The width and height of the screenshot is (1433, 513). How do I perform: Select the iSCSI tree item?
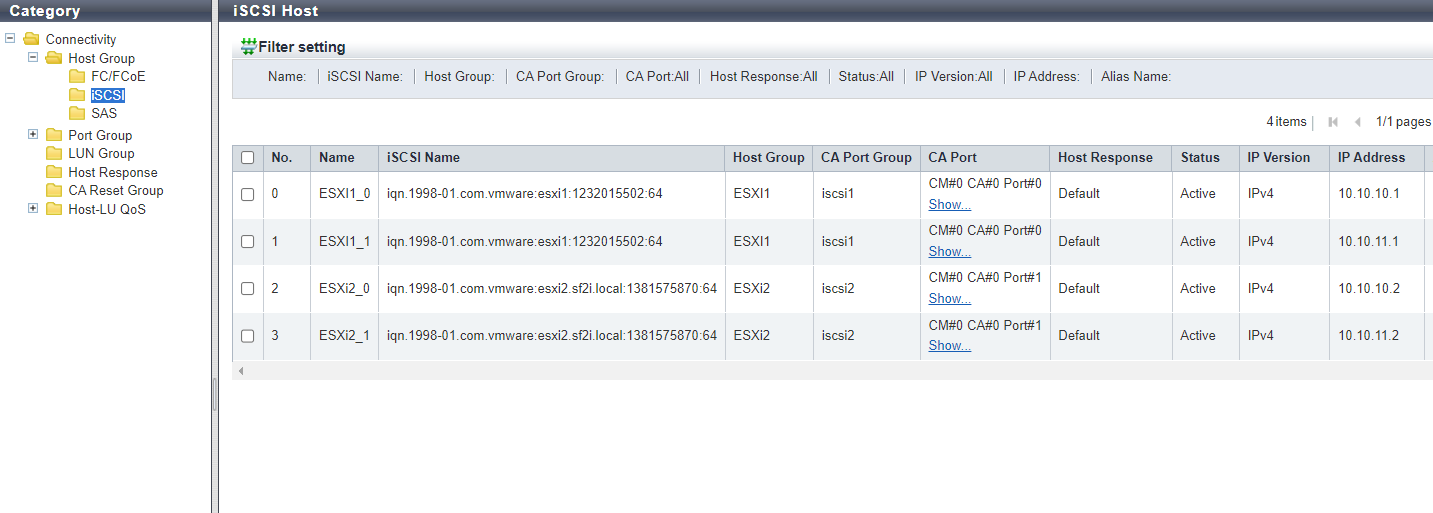[107, 96]
